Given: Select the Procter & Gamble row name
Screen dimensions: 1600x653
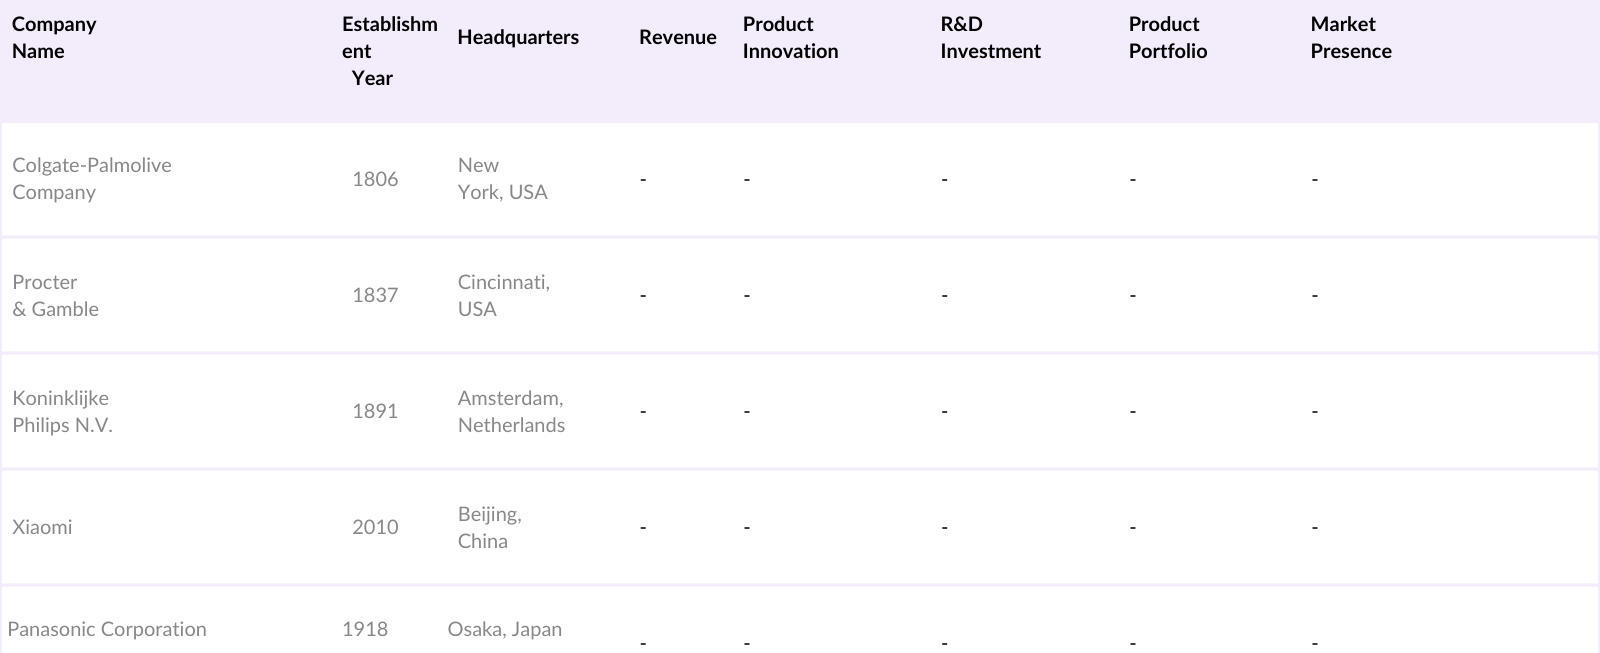Looking at the screenshot, I should point(56,296).
